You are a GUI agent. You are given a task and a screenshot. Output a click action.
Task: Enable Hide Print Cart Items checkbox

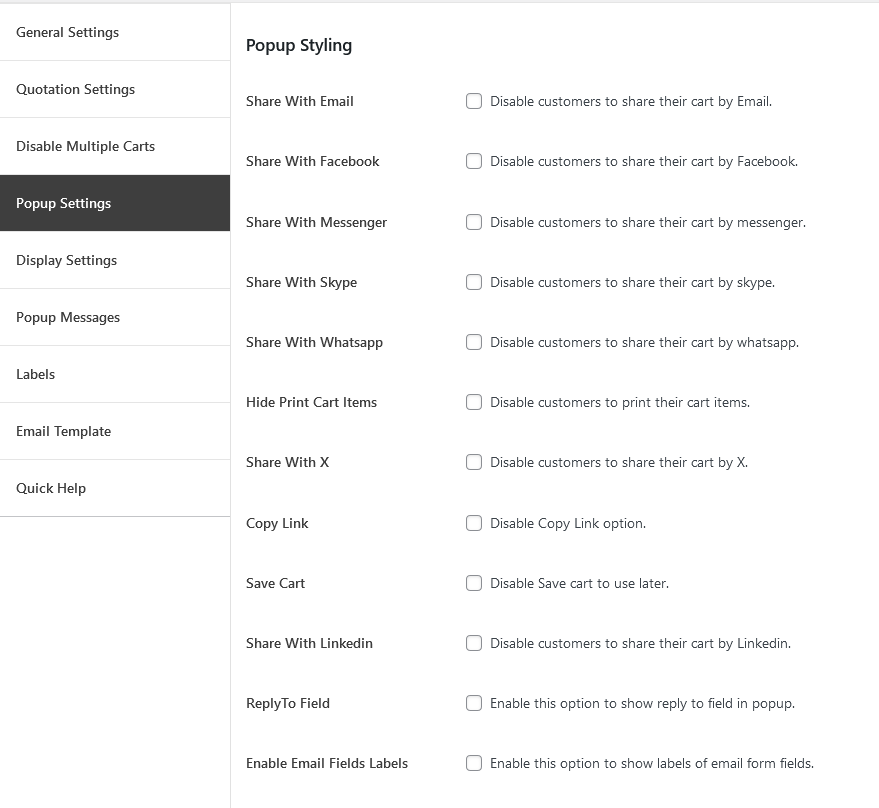474,402
